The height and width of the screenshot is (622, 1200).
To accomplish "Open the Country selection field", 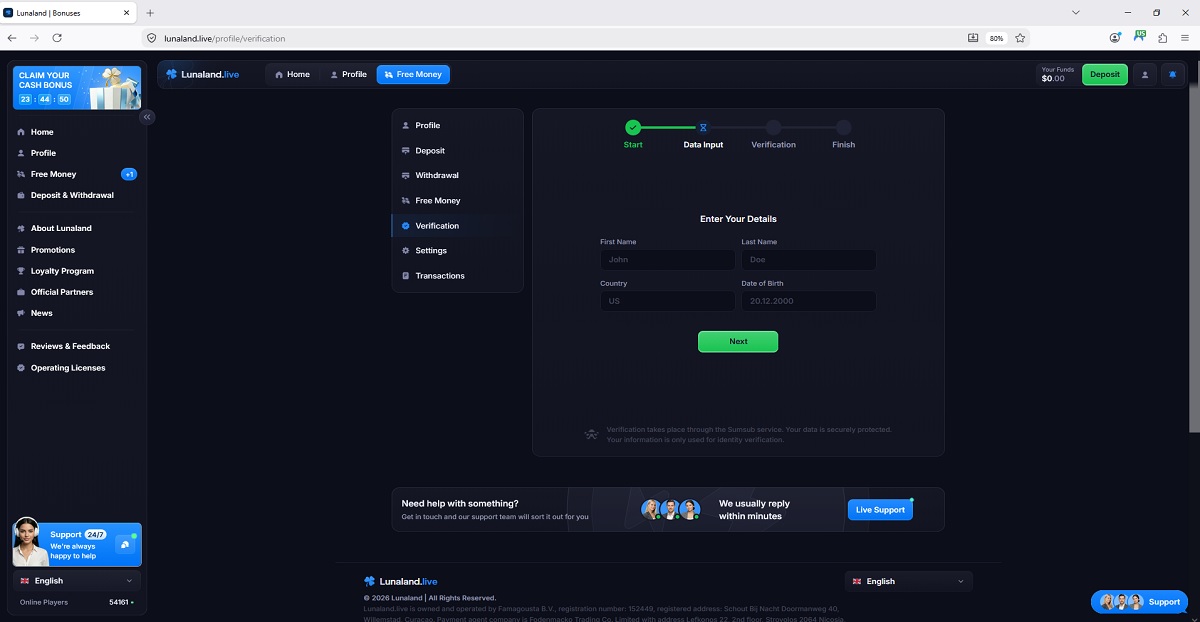I will click(x=667, y=301).
